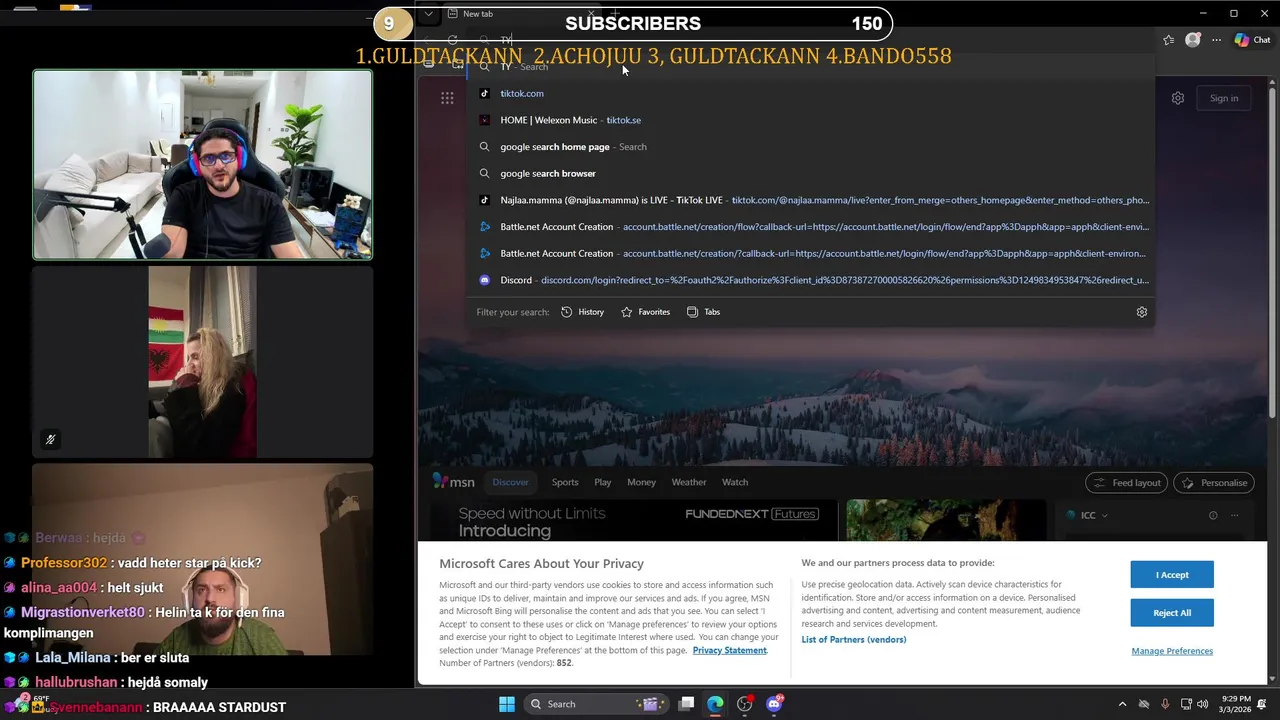Open Copilot Chat in the toolbar
Image resolution: width=1280 pixels, height=720 pixels.
1252,40
